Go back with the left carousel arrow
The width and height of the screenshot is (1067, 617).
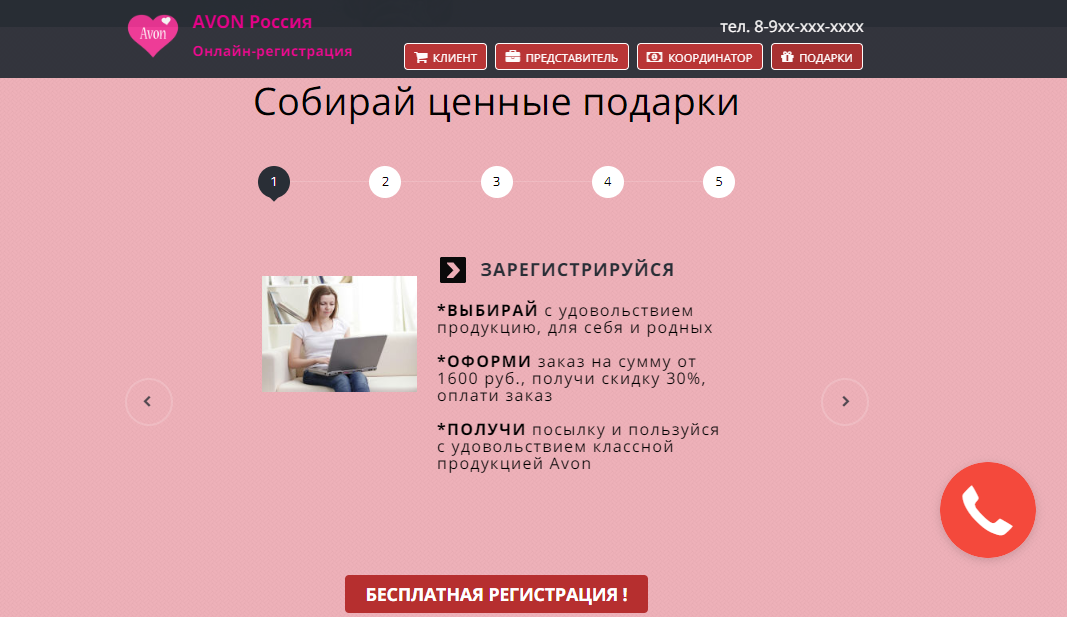tap(148, 401)
